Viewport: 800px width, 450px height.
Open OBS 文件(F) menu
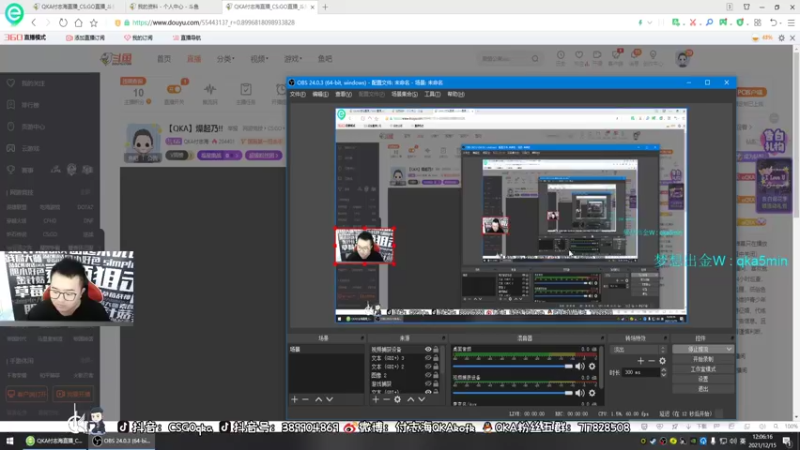tap(297, 94)
